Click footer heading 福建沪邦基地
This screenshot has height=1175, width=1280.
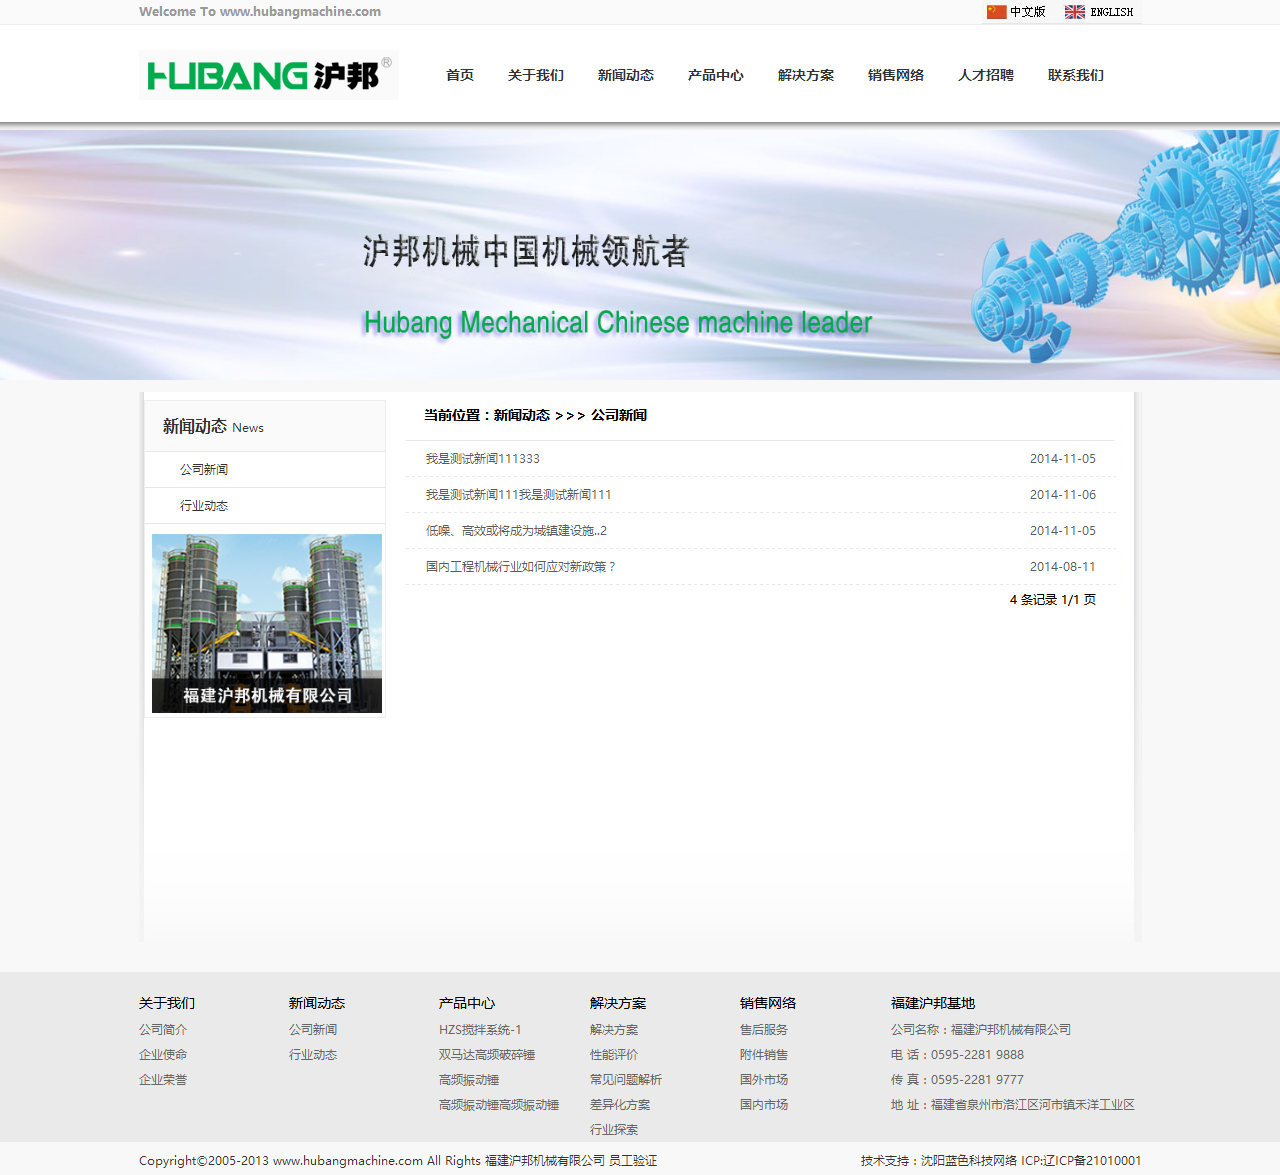[933, 1003]
